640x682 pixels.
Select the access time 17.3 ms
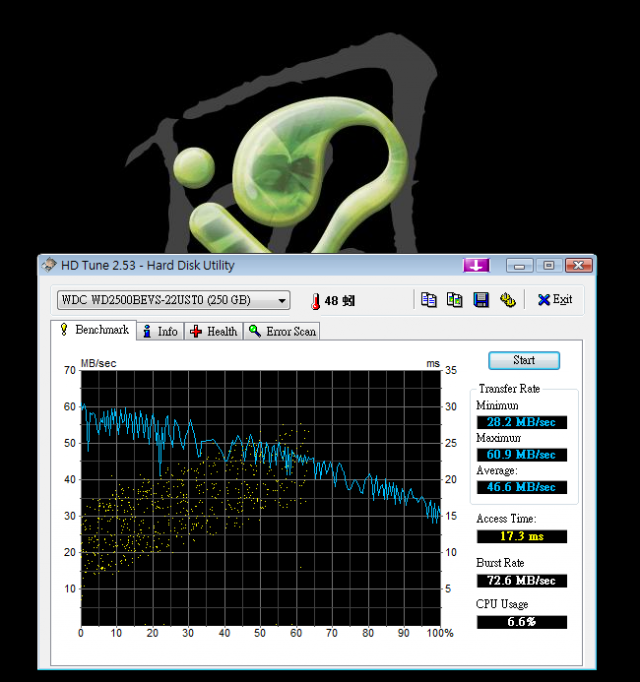[522, 536]
